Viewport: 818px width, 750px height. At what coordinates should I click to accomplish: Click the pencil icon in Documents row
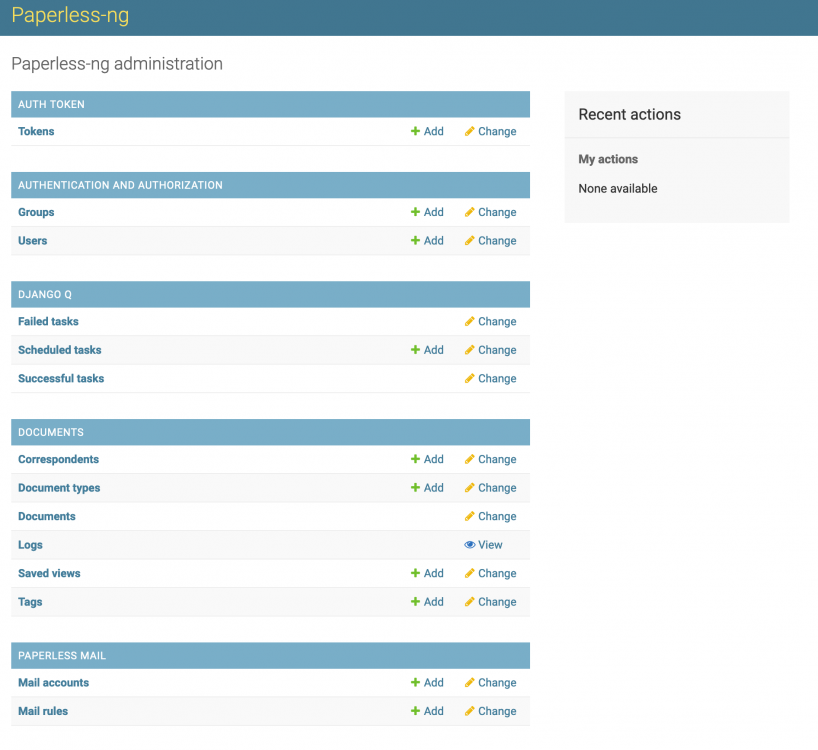pos(470,516)
